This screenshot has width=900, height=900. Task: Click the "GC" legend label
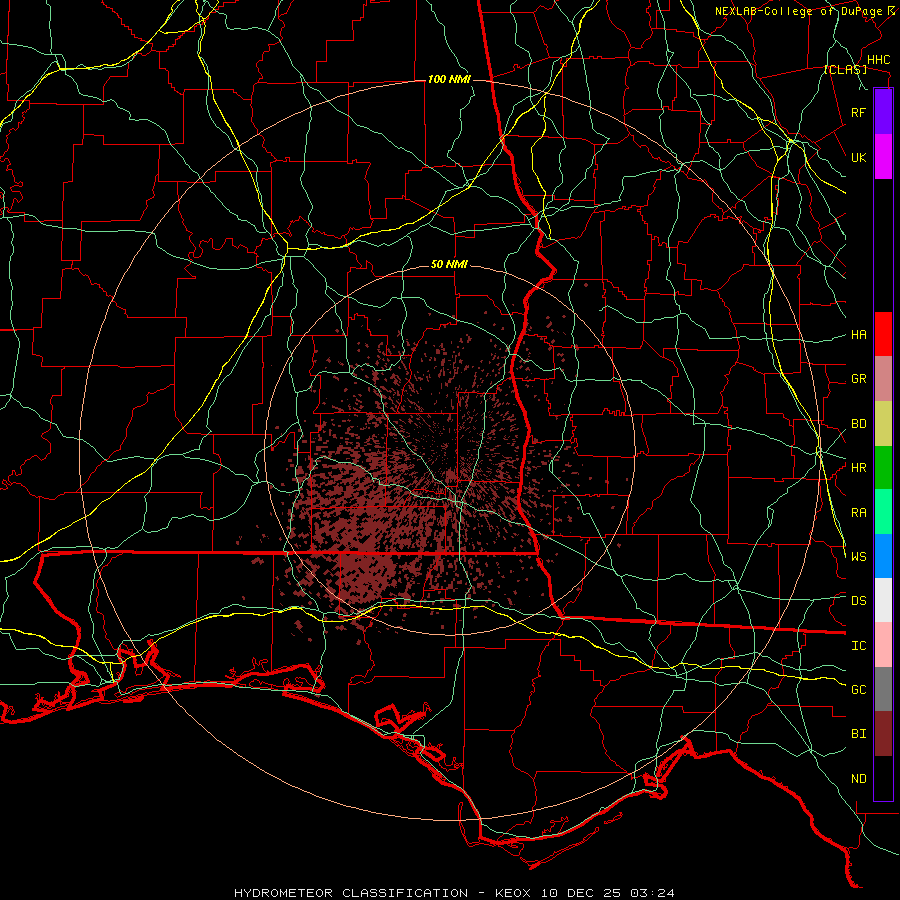click(858, 689)
